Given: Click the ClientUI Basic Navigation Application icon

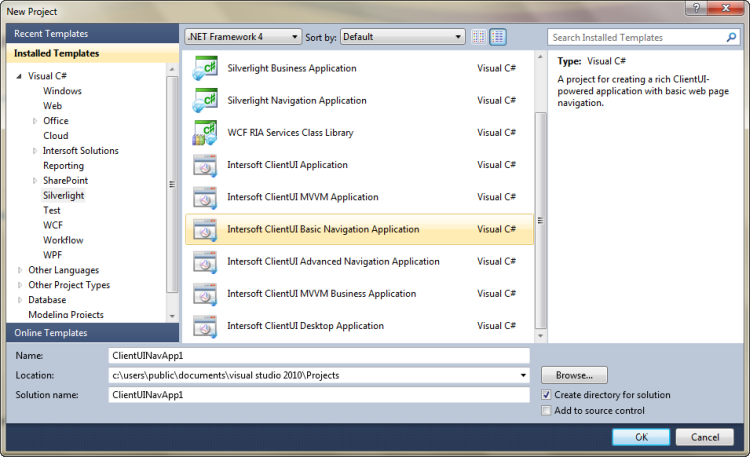Looking at the screenshot, I should point(205,230).
